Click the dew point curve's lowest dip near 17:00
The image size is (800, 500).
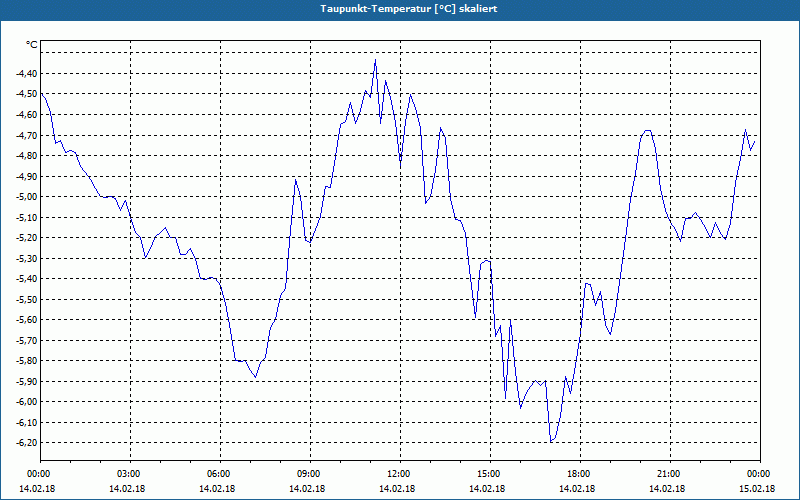[551, 442]
